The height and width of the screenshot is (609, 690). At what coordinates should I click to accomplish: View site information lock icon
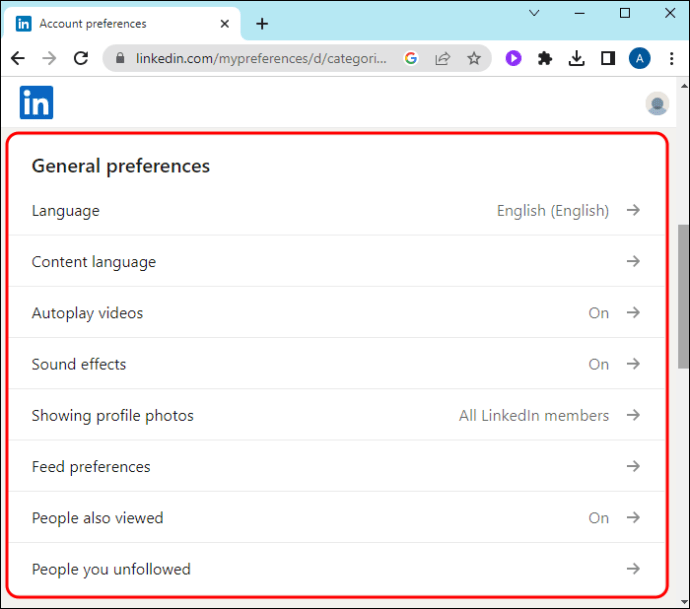120,58
